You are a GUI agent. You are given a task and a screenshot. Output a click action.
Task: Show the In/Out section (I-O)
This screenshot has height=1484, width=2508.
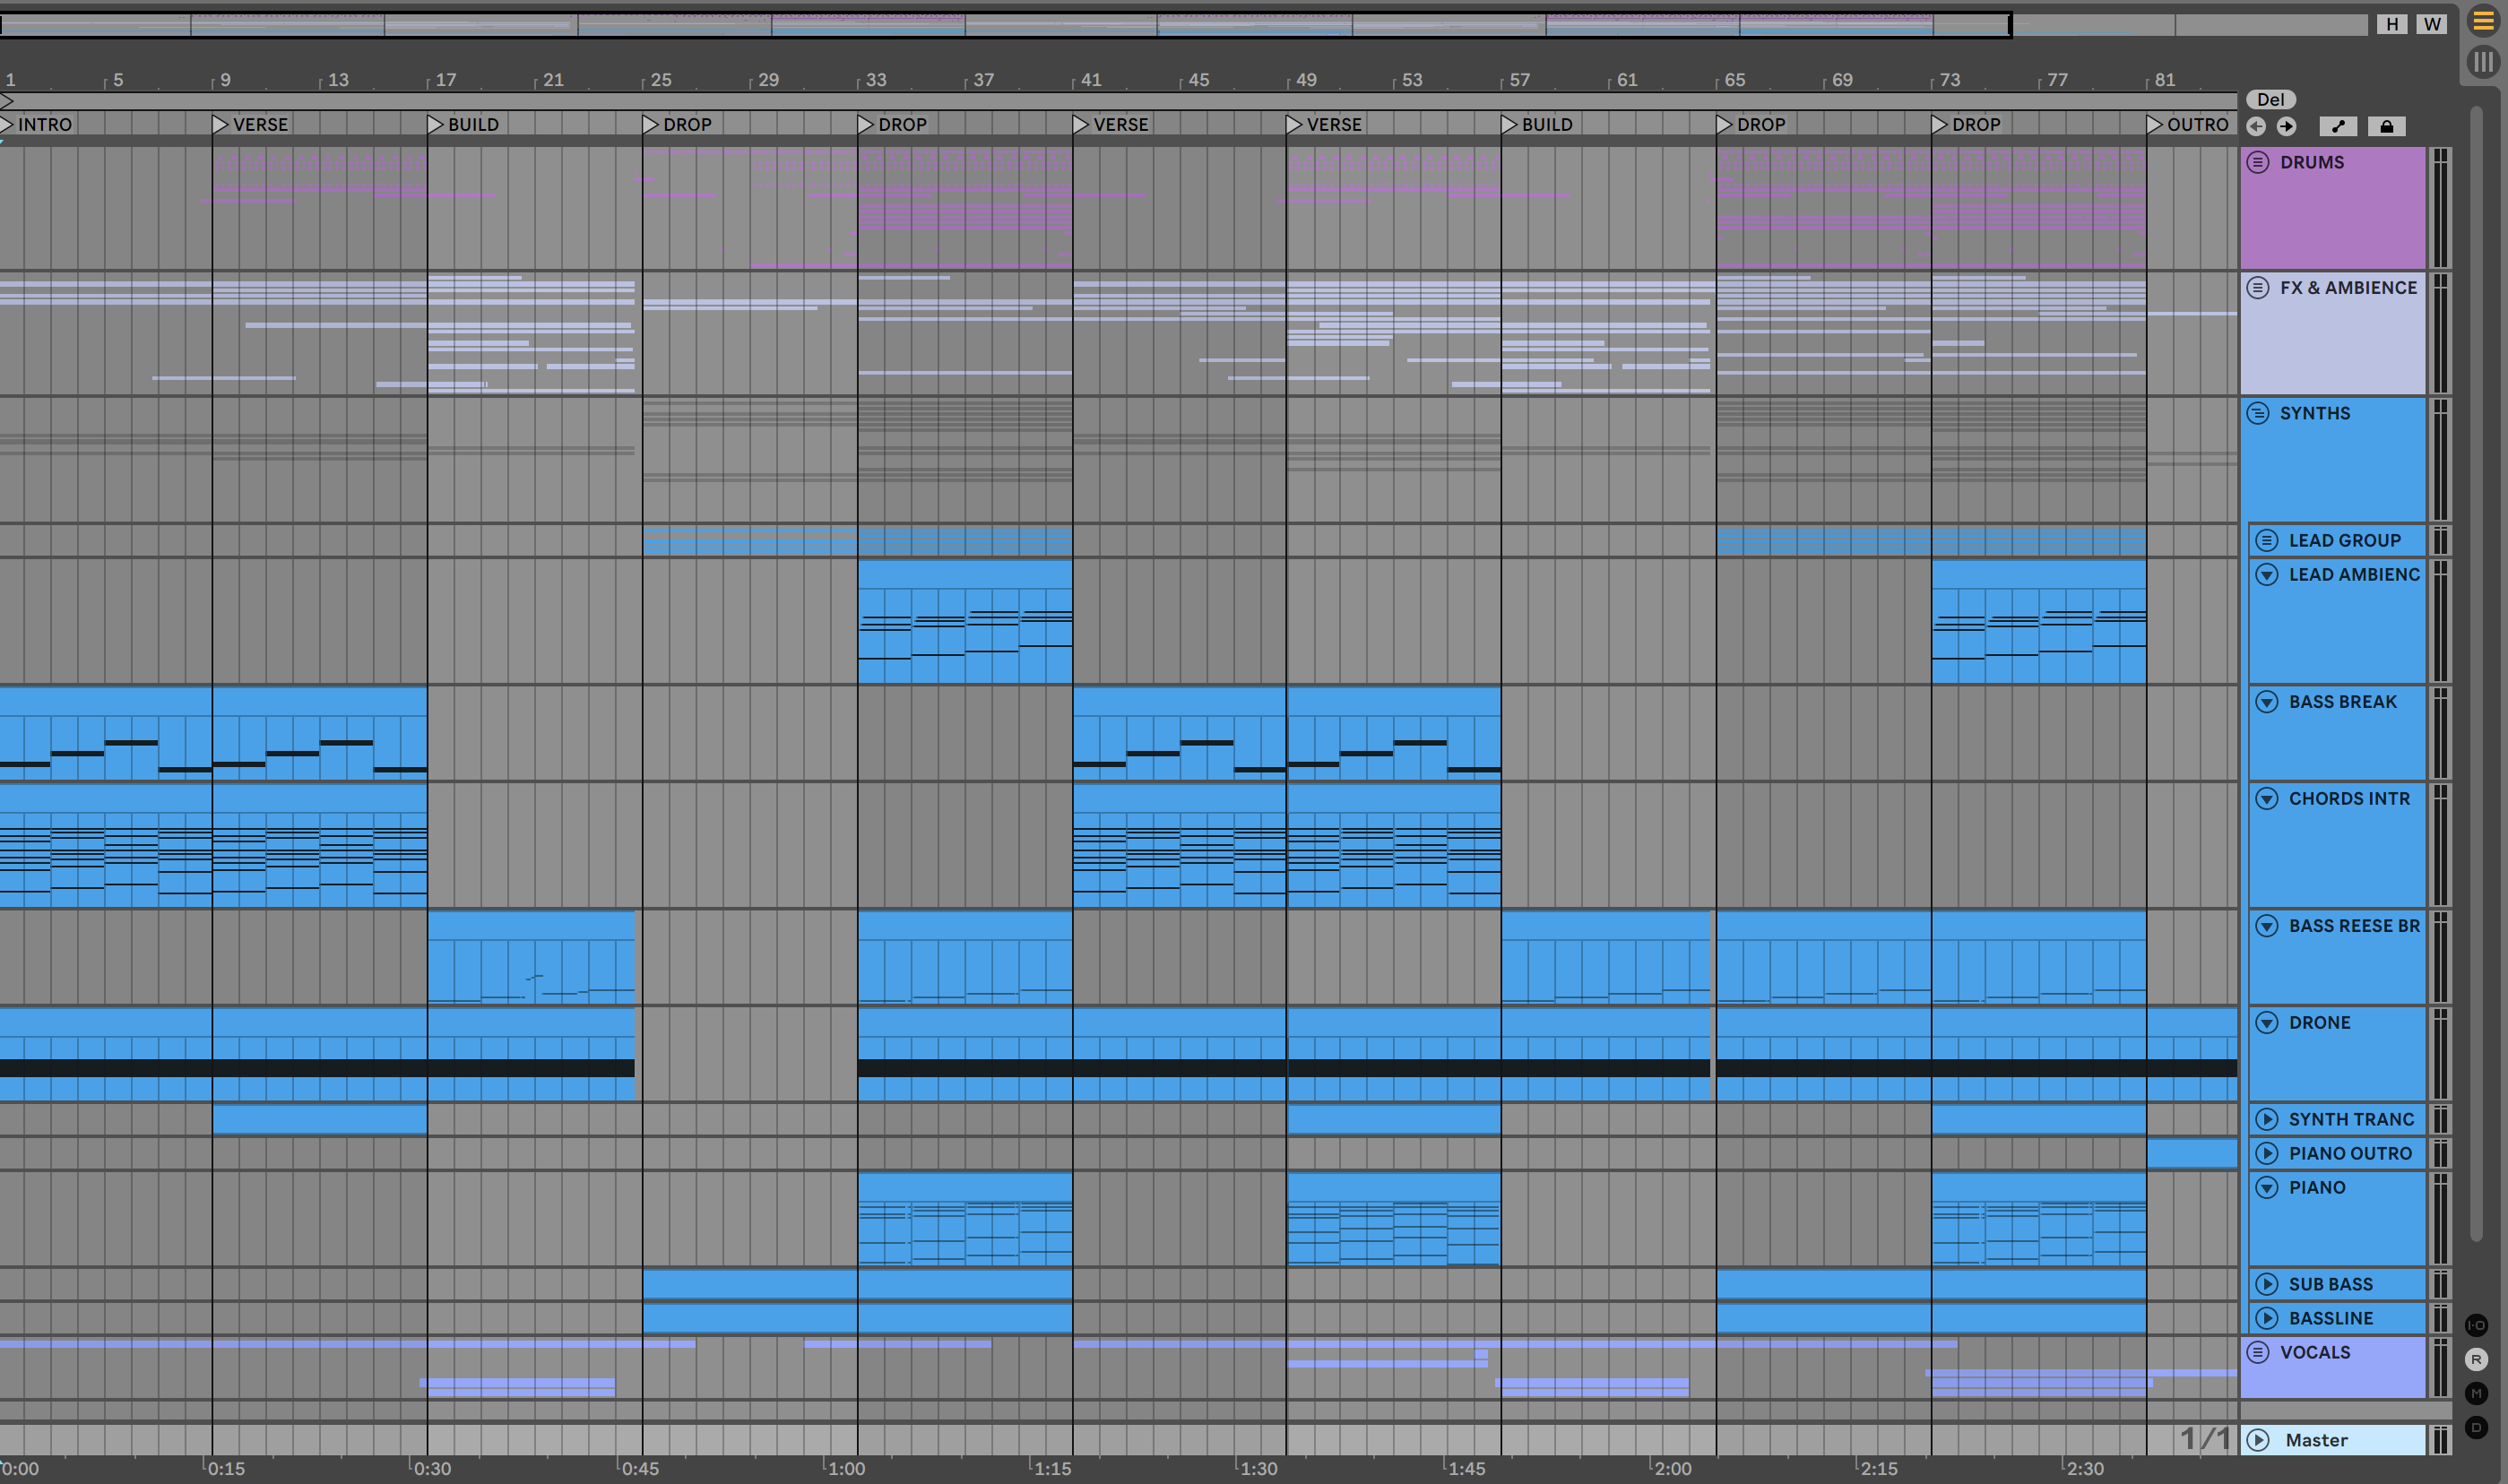(2476, 1325)
